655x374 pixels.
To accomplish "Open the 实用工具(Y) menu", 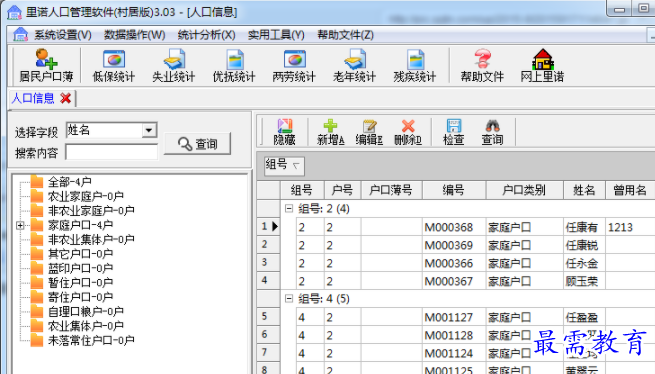I will pos(276,35).
